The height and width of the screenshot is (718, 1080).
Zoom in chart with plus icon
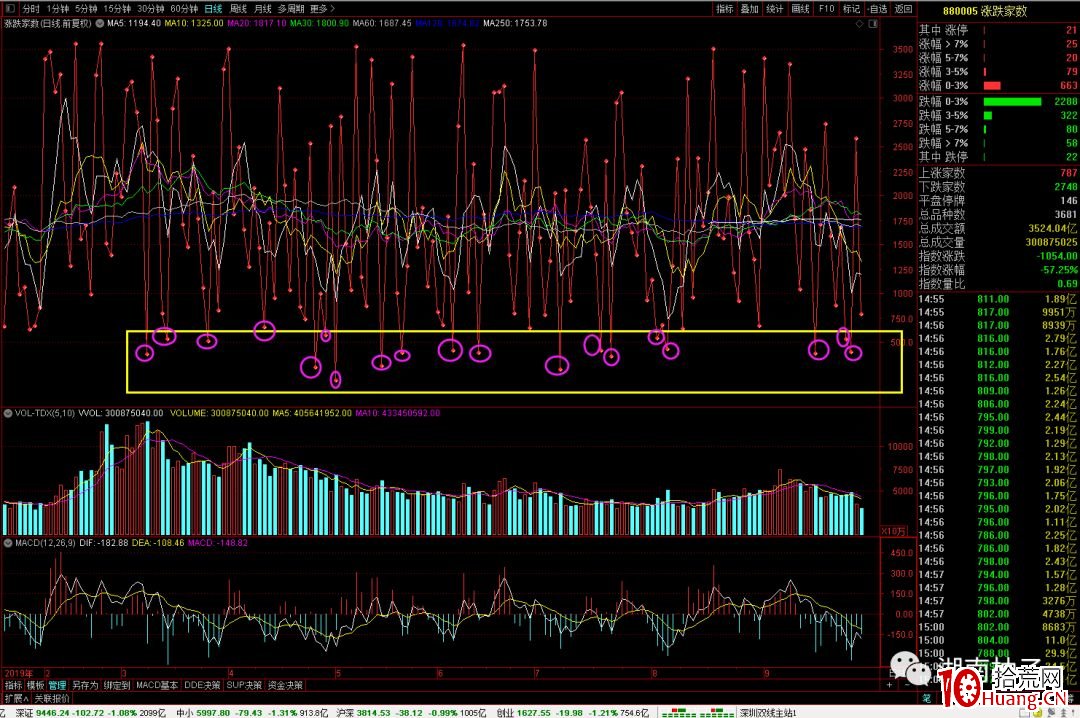pos(890,685)
